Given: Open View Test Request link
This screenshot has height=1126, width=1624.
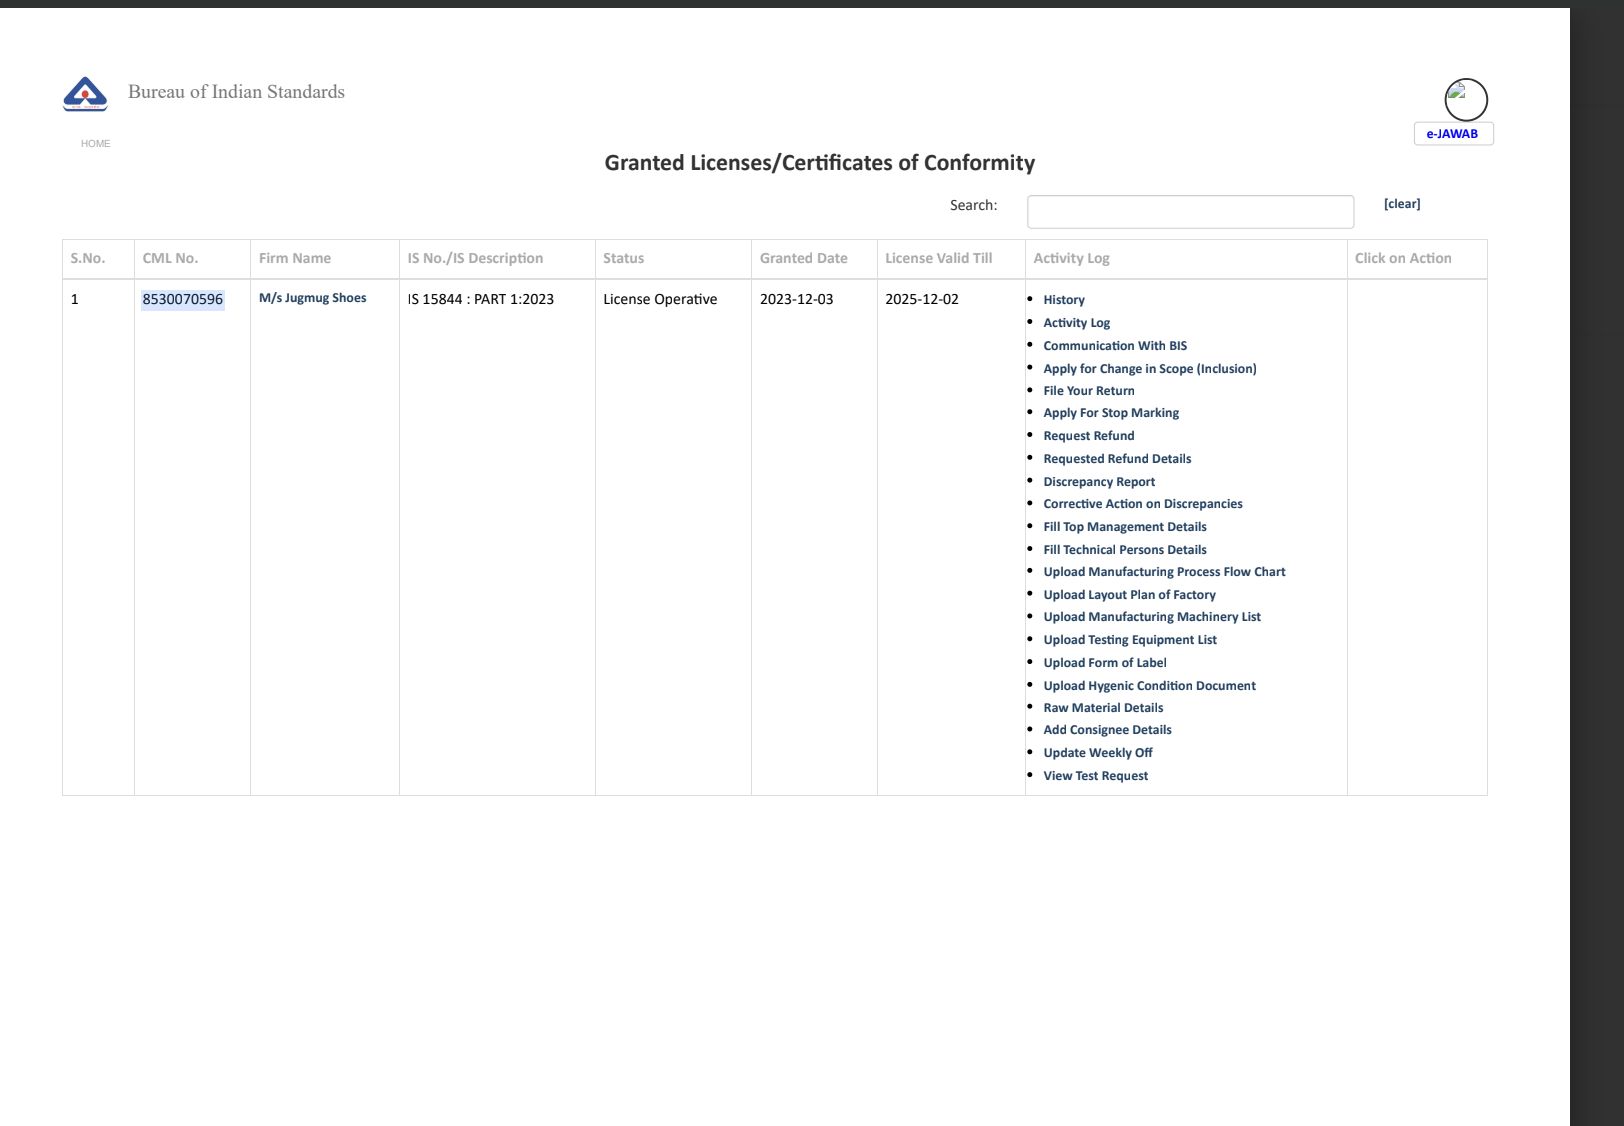Looking at the screenshot, I should [1095, 776].
